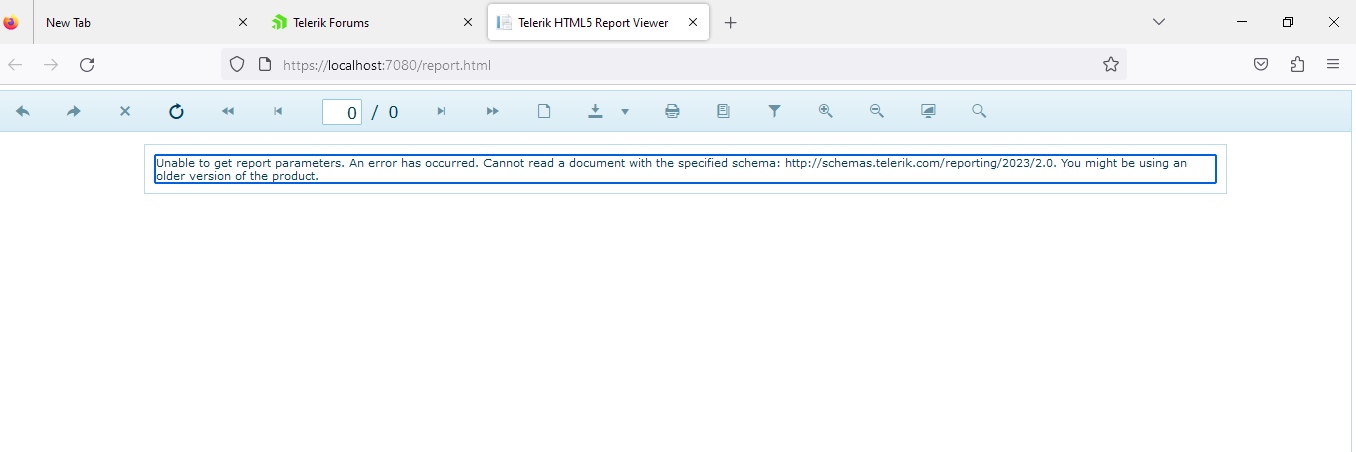Toggle print preview page mode
The width and height of the screenshot is (1356, 452).
[x=544, y=112]
